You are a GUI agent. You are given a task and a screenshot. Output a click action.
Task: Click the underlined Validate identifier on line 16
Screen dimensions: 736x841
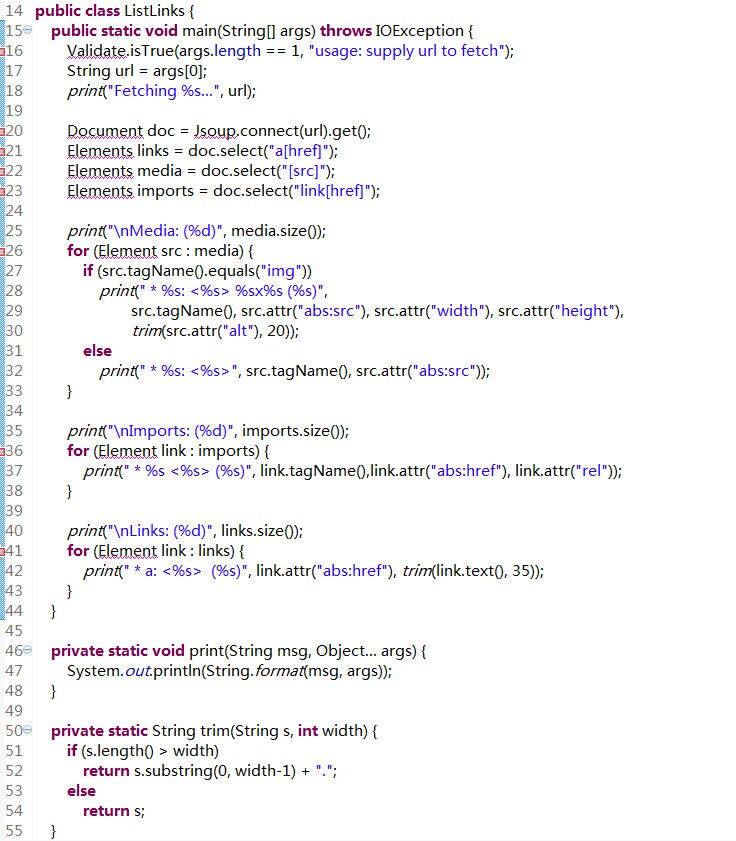pyautogui.click(x=97, y=51)
